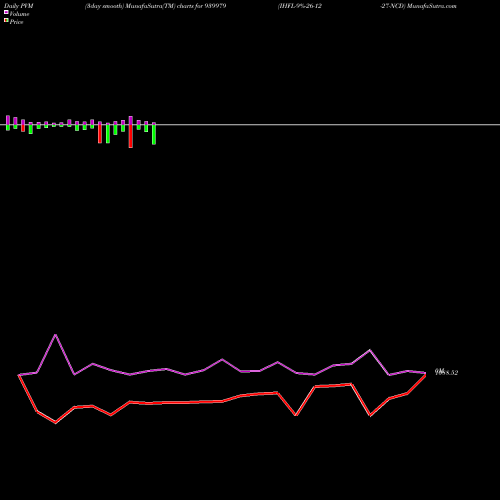
Task: Click the 'Daily PVM' title text
Action: click(x=19, y=6)
